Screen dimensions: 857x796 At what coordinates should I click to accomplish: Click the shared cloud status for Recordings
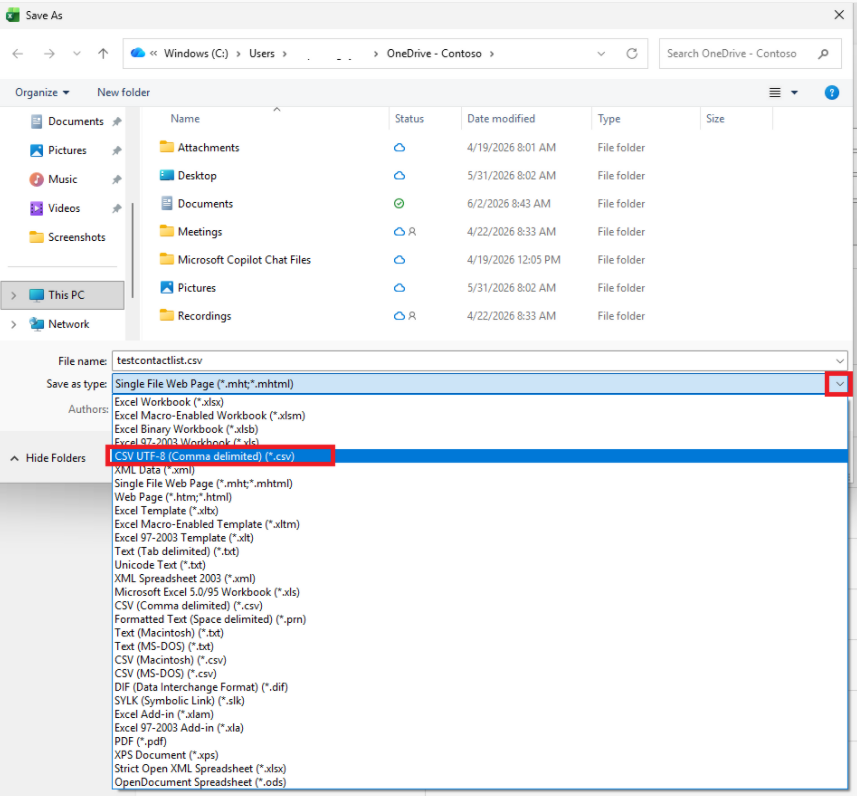tap(405, 316)
